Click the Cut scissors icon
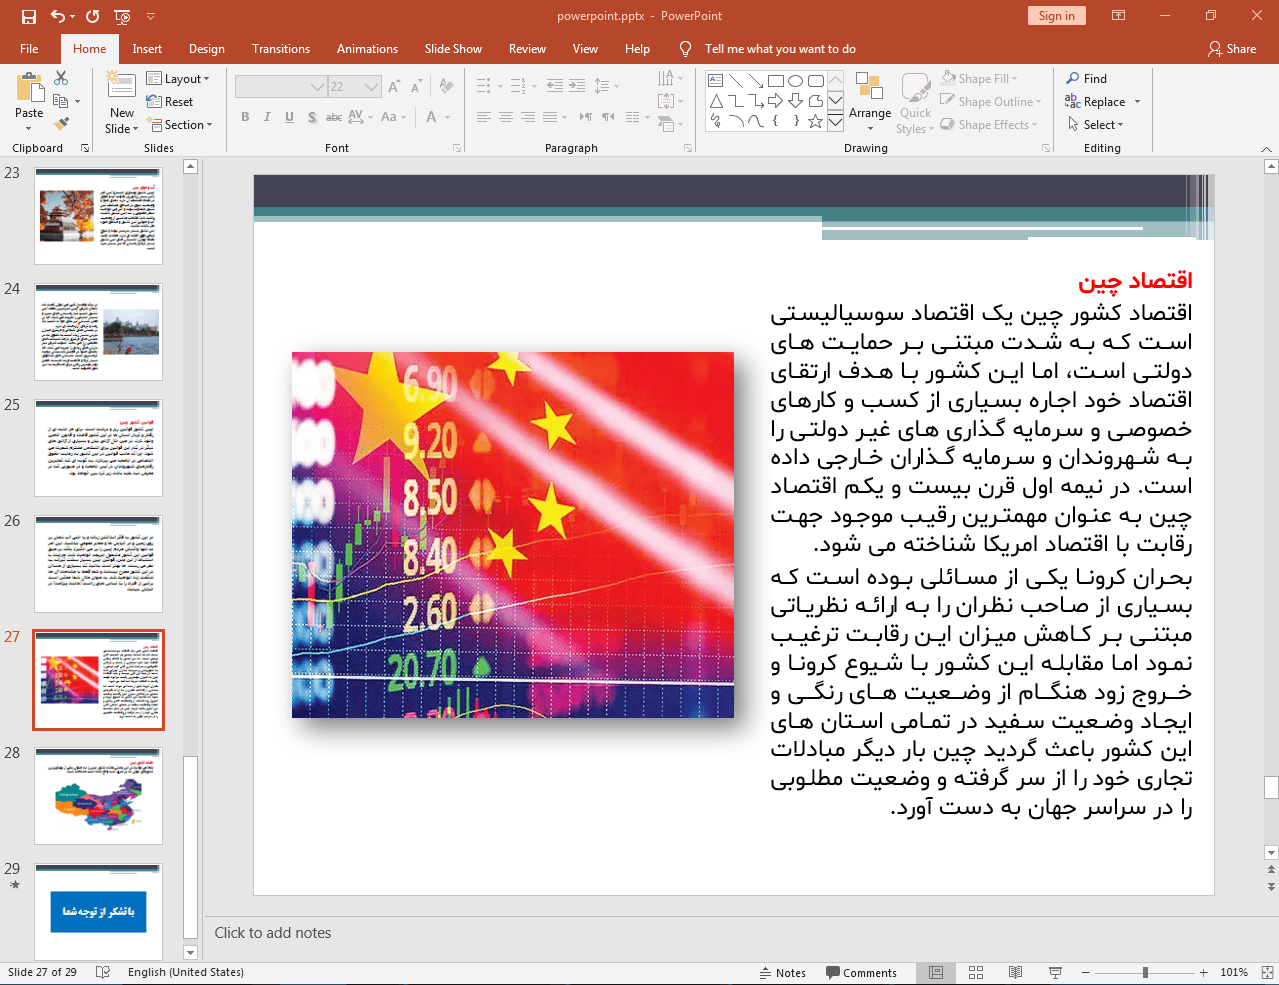Image resolution: width=1279 pixels, height=985 pixels. [x=61, y=78]
